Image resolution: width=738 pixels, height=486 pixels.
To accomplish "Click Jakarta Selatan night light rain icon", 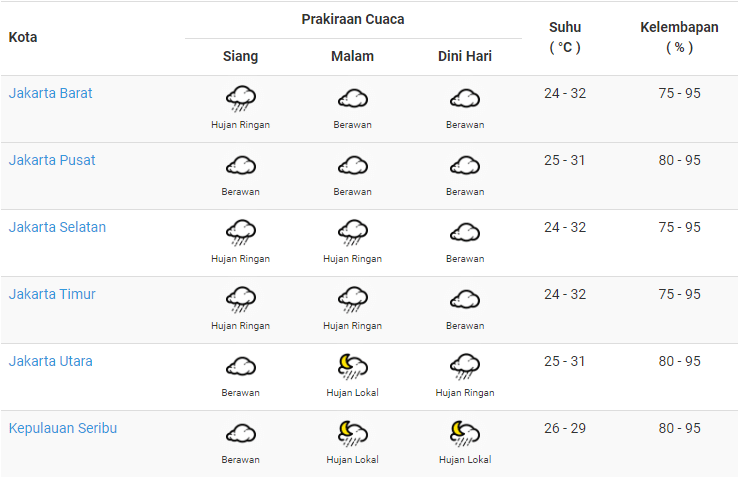I will [x=352, y=233].
